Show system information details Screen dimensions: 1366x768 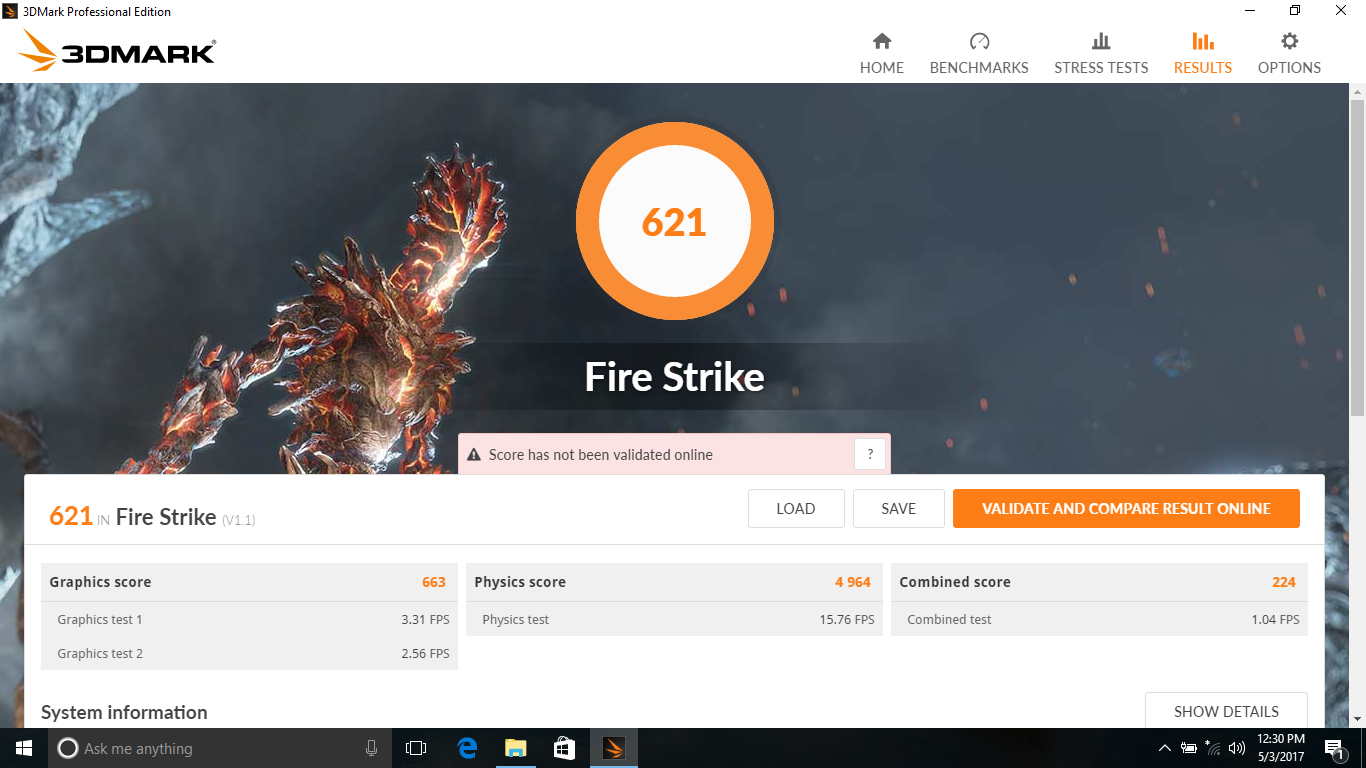1226,711
